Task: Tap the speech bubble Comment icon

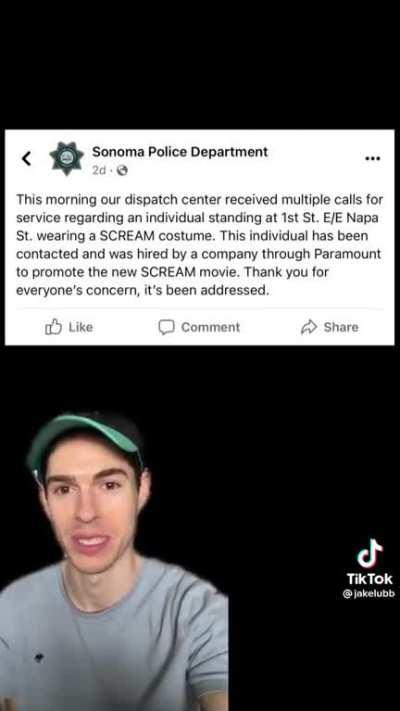Action: [x=166, y=327]
